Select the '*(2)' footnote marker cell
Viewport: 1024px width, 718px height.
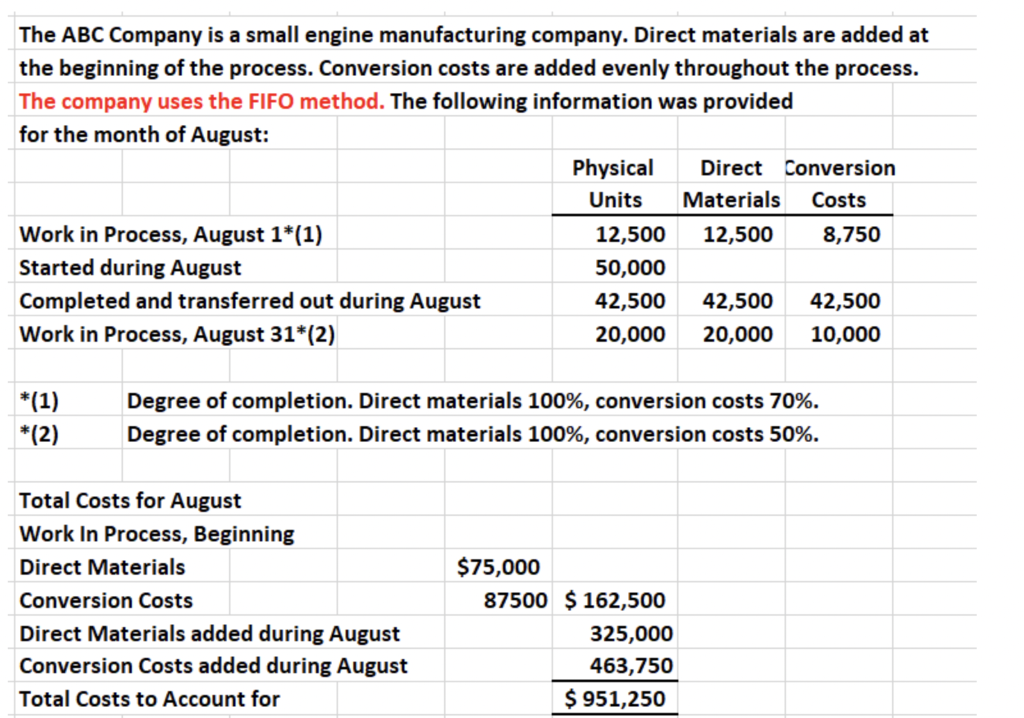pos(39,434)
